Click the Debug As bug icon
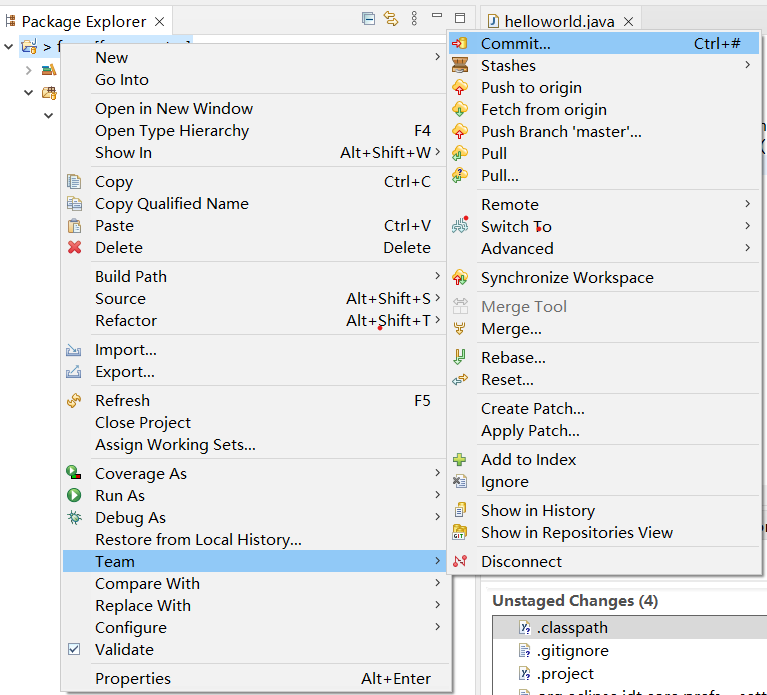The image size is (767, 695). coord(74,517)
